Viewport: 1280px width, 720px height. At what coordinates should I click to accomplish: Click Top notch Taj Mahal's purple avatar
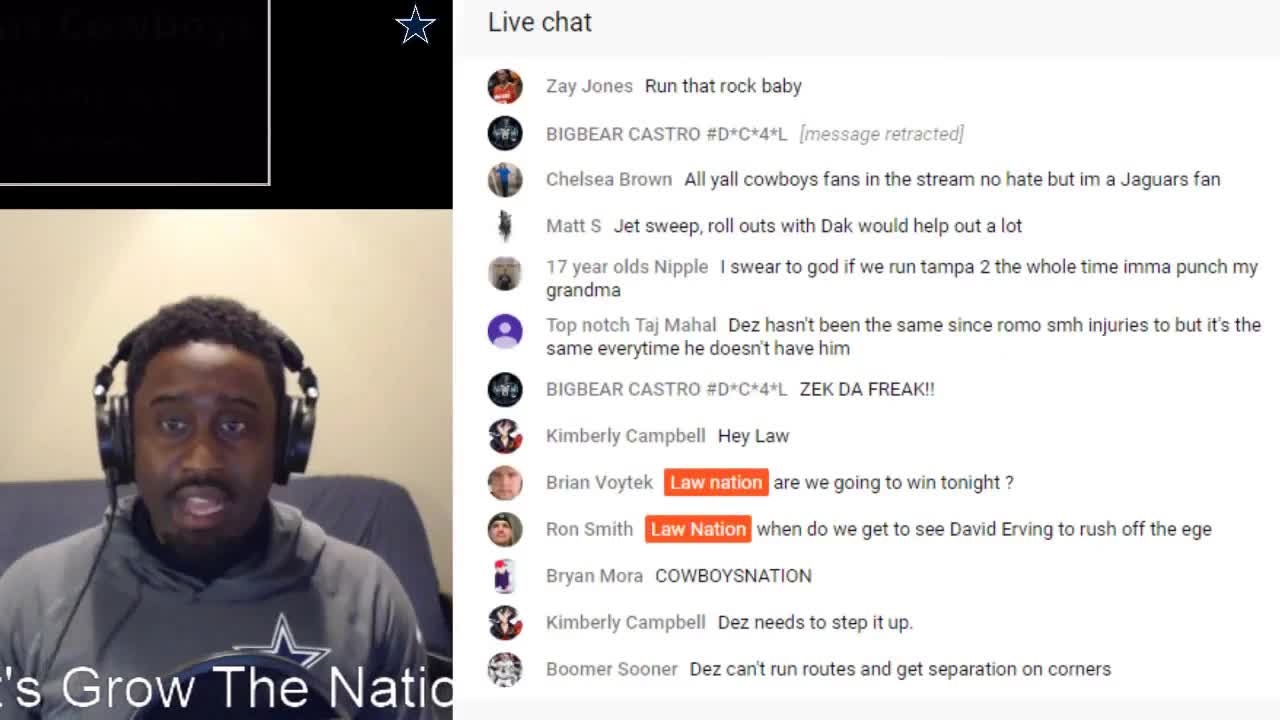(x=505, y=331)
